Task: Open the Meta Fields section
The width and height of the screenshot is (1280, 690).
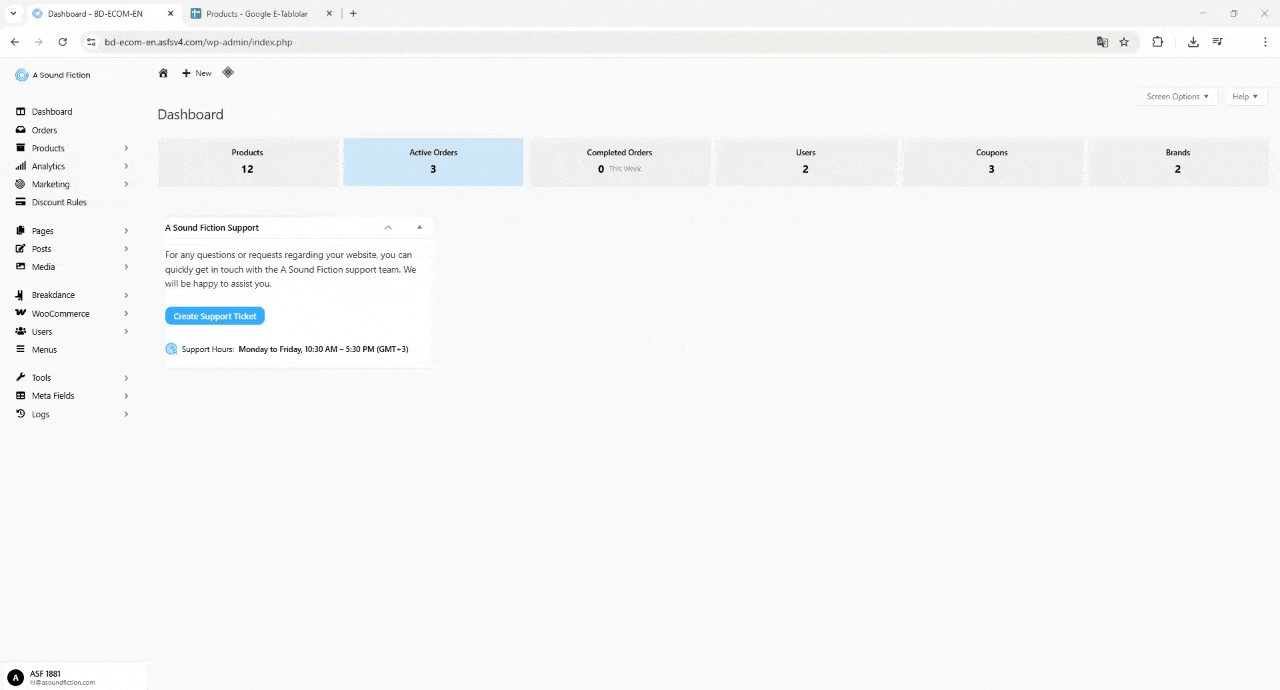Action: tap(53, 395)
